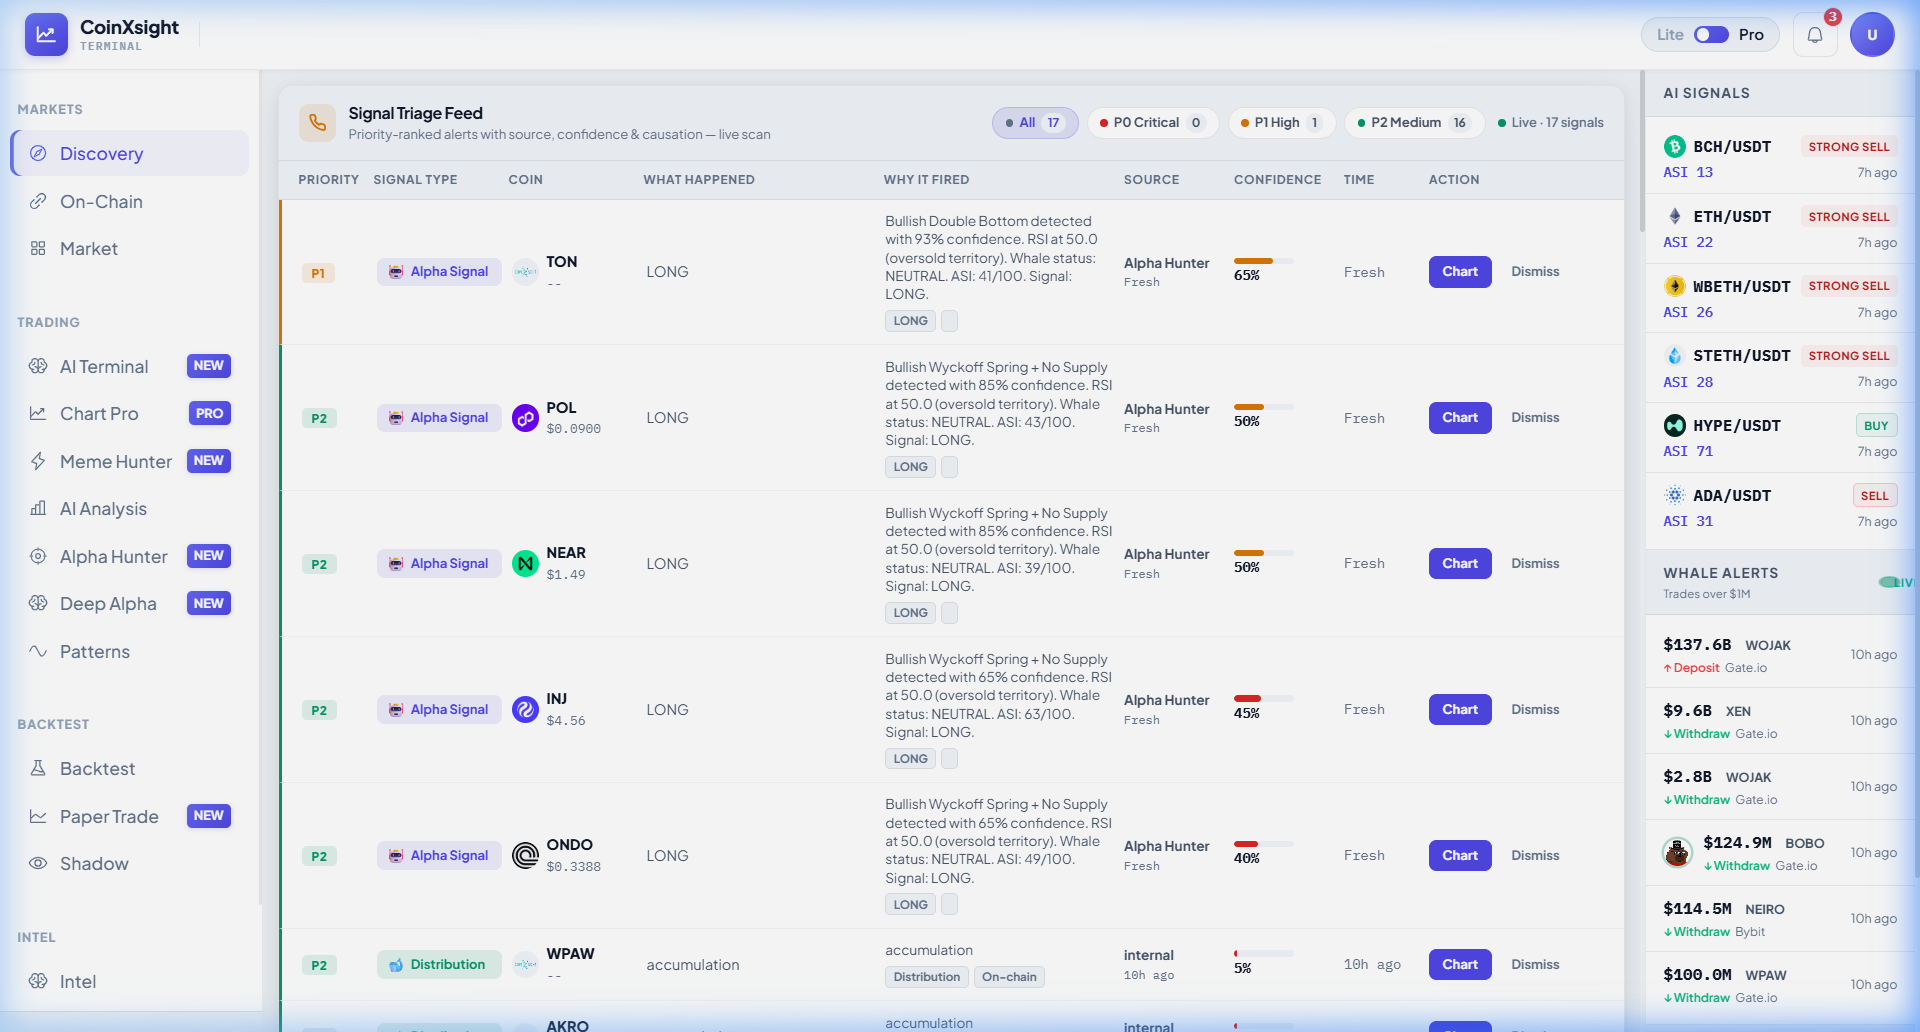Click the AI Terminal brain icon
This screenshot has height=1032, width=1920.
pyautogui.click(x=38, y=366)
